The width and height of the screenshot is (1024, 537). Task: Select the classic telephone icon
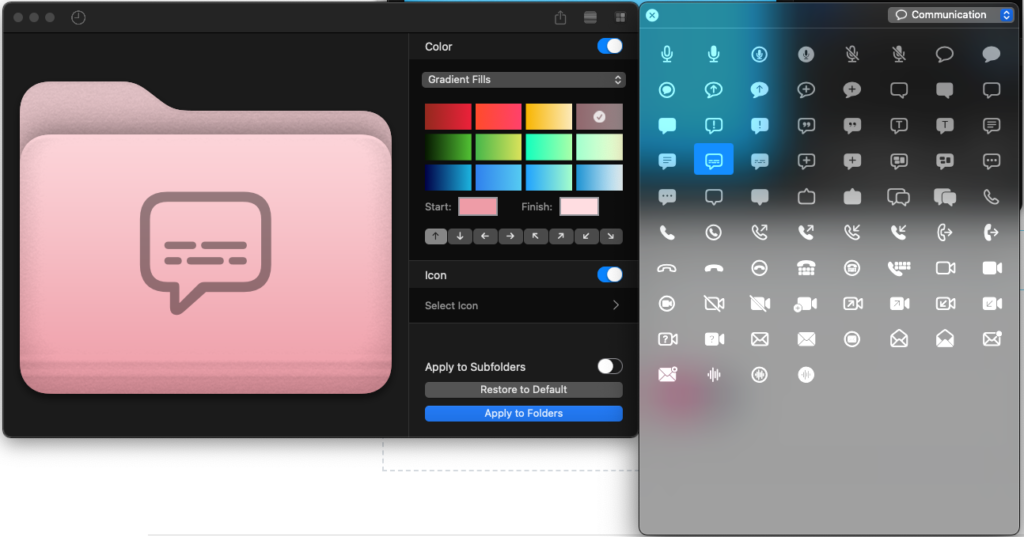806,268
